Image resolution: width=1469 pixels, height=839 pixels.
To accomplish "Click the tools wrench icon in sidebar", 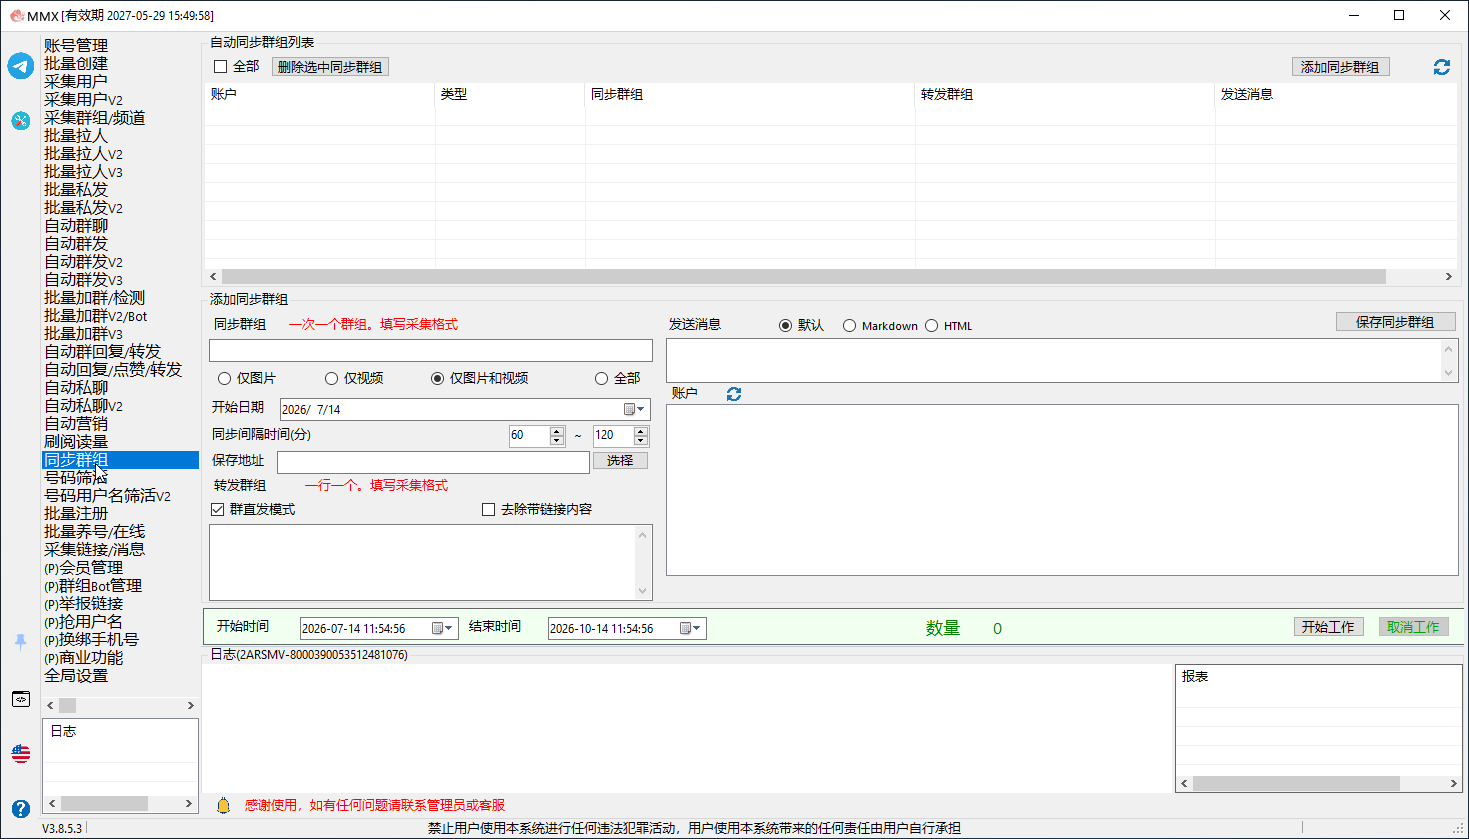I will click(x=21, y=121).
